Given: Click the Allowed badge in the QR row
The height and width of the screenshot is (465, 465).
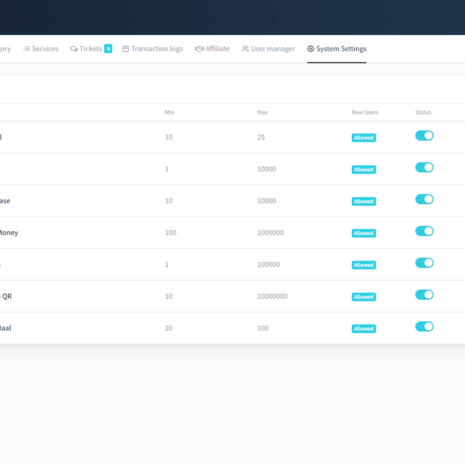Looking at the screenshot, I should tap(364, 297).
